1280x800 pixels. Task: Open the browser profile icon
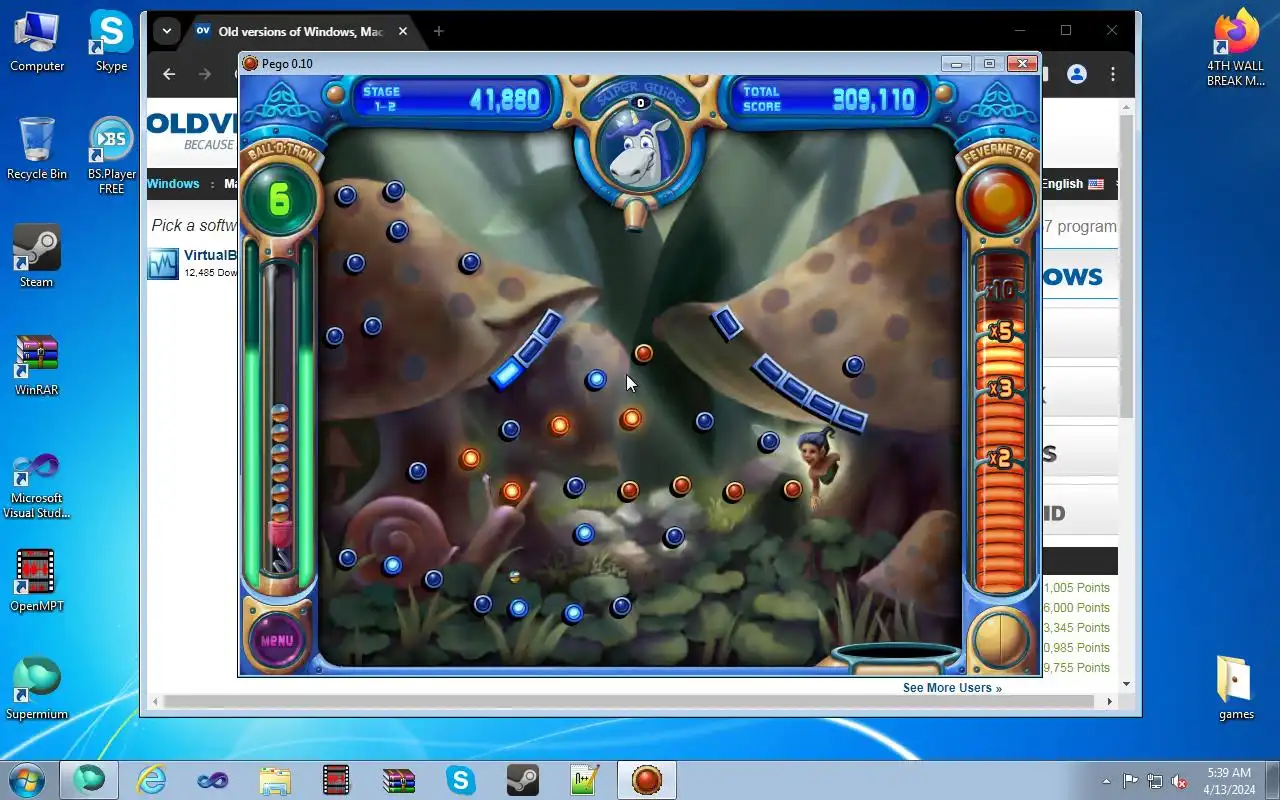coord(1077,74)
